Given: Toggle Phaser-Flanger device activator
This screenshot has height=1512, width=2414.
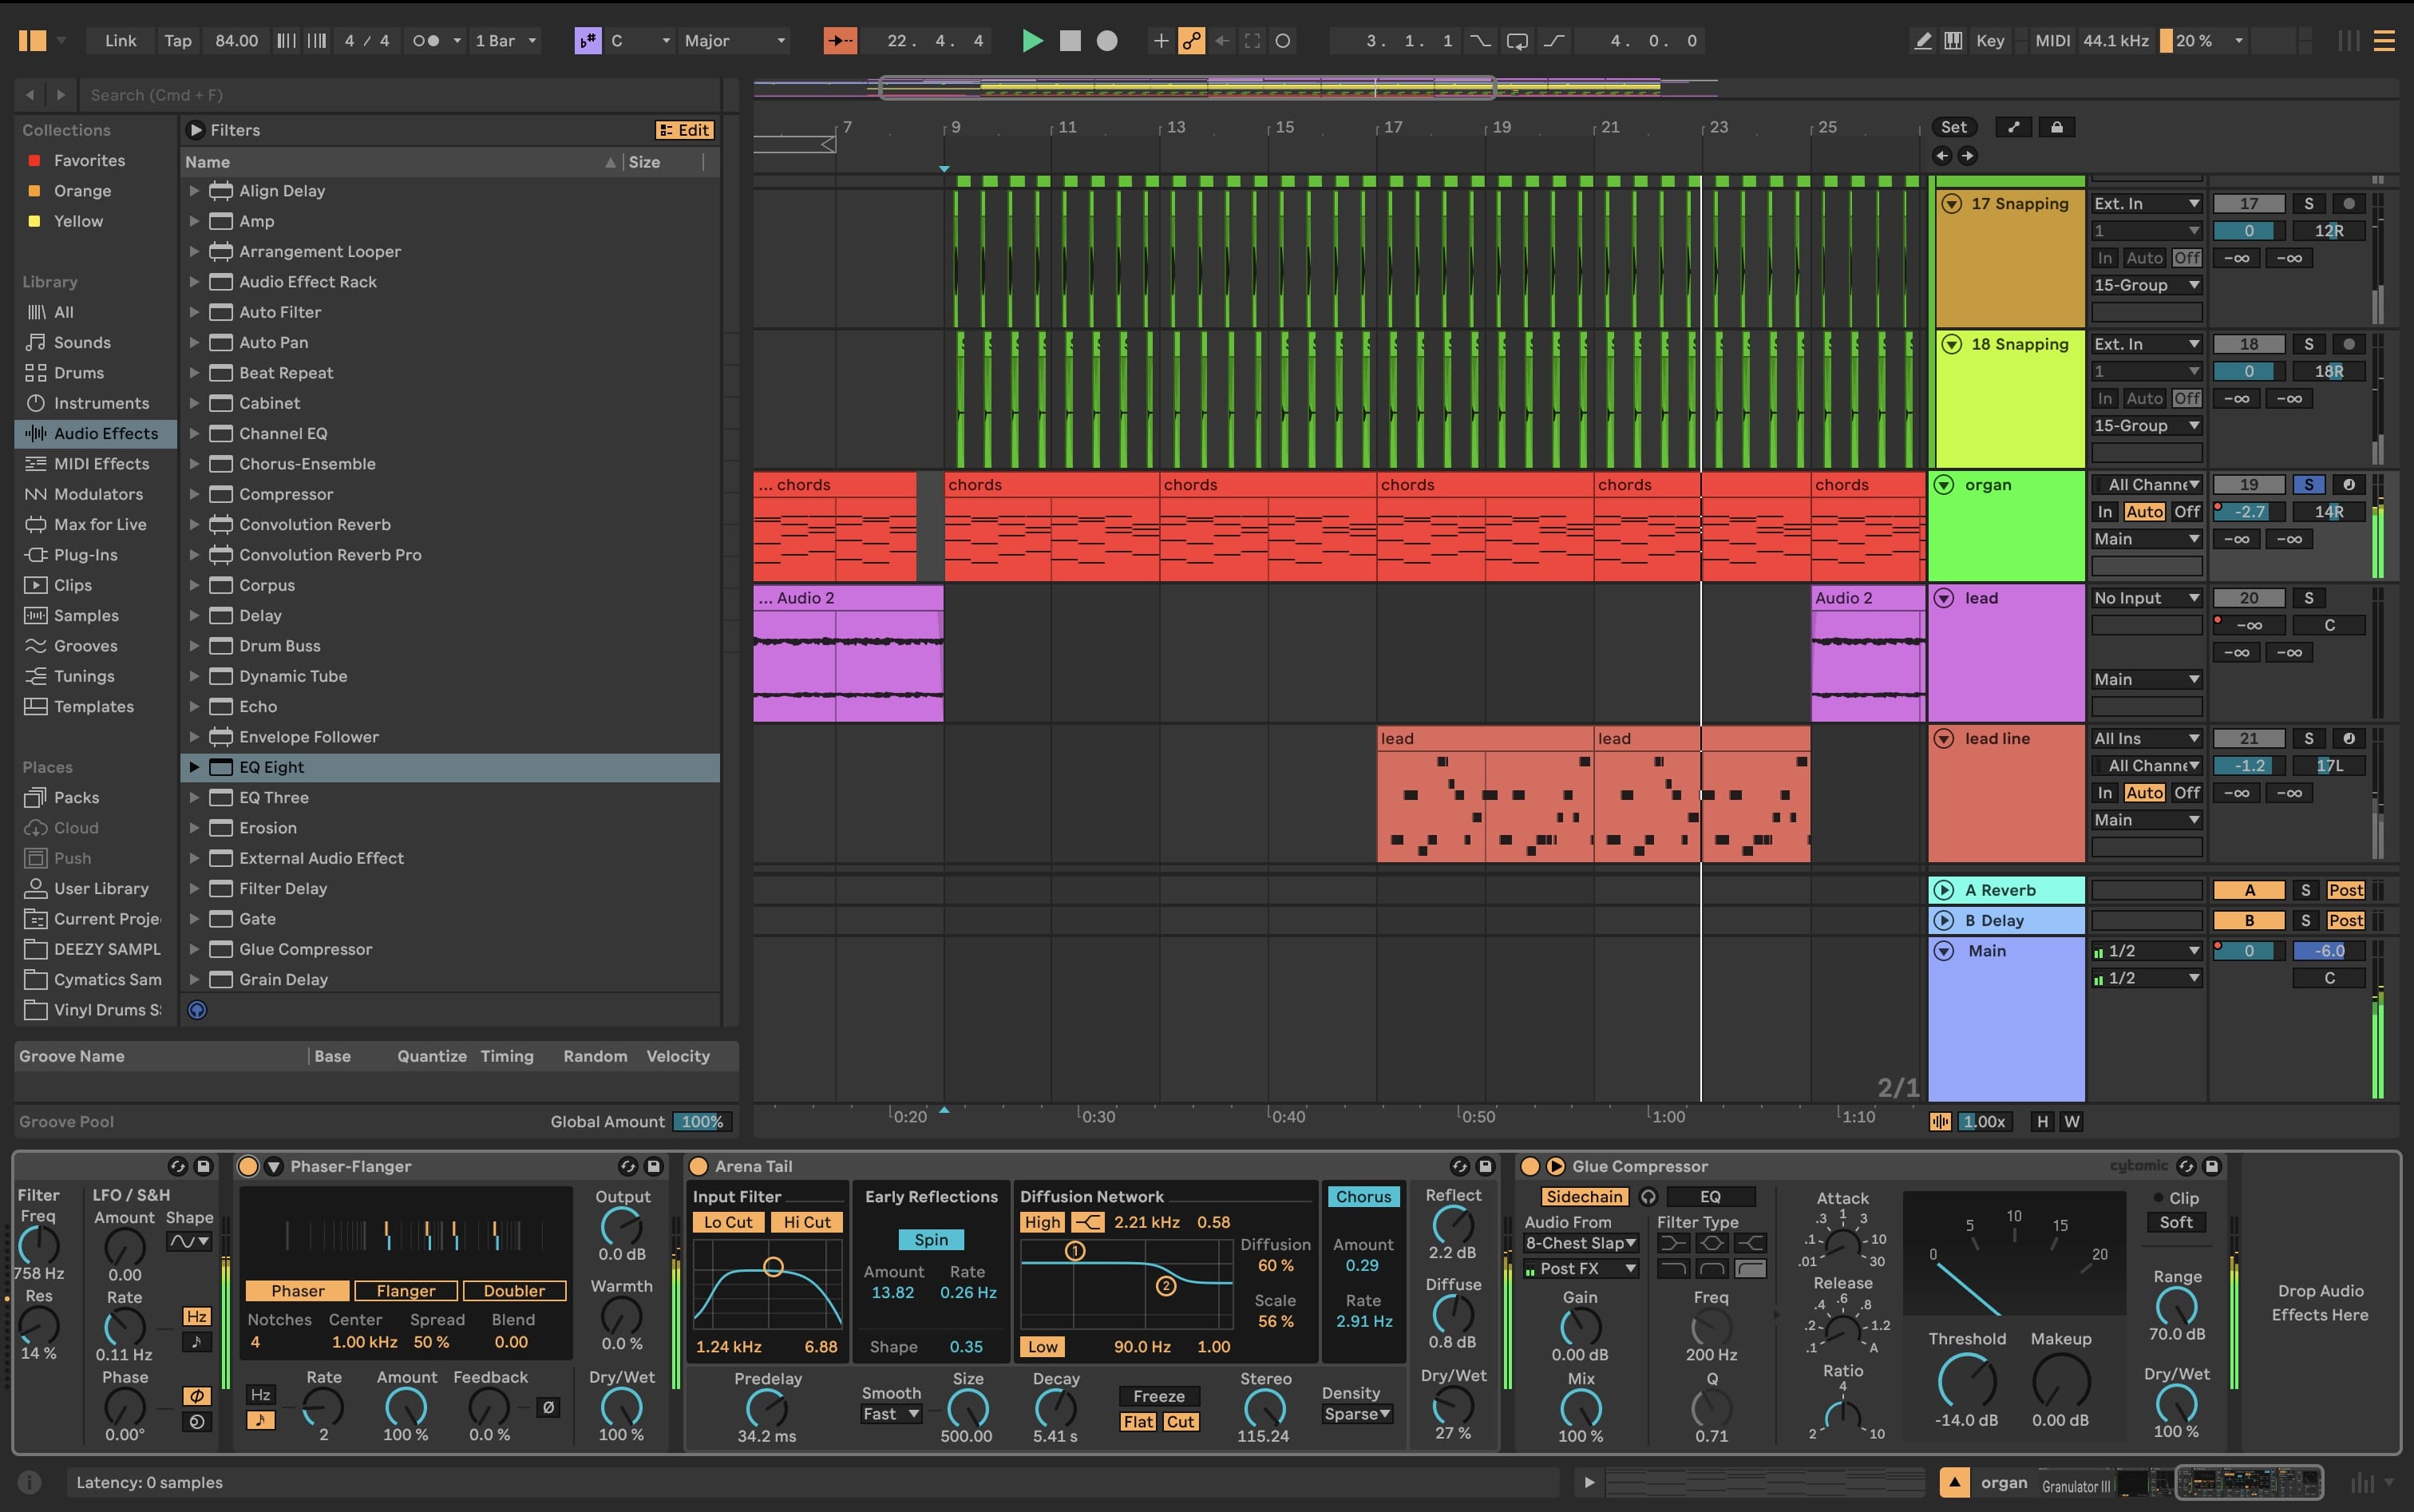Looking at the screenshot, I should pos(248,1166).
